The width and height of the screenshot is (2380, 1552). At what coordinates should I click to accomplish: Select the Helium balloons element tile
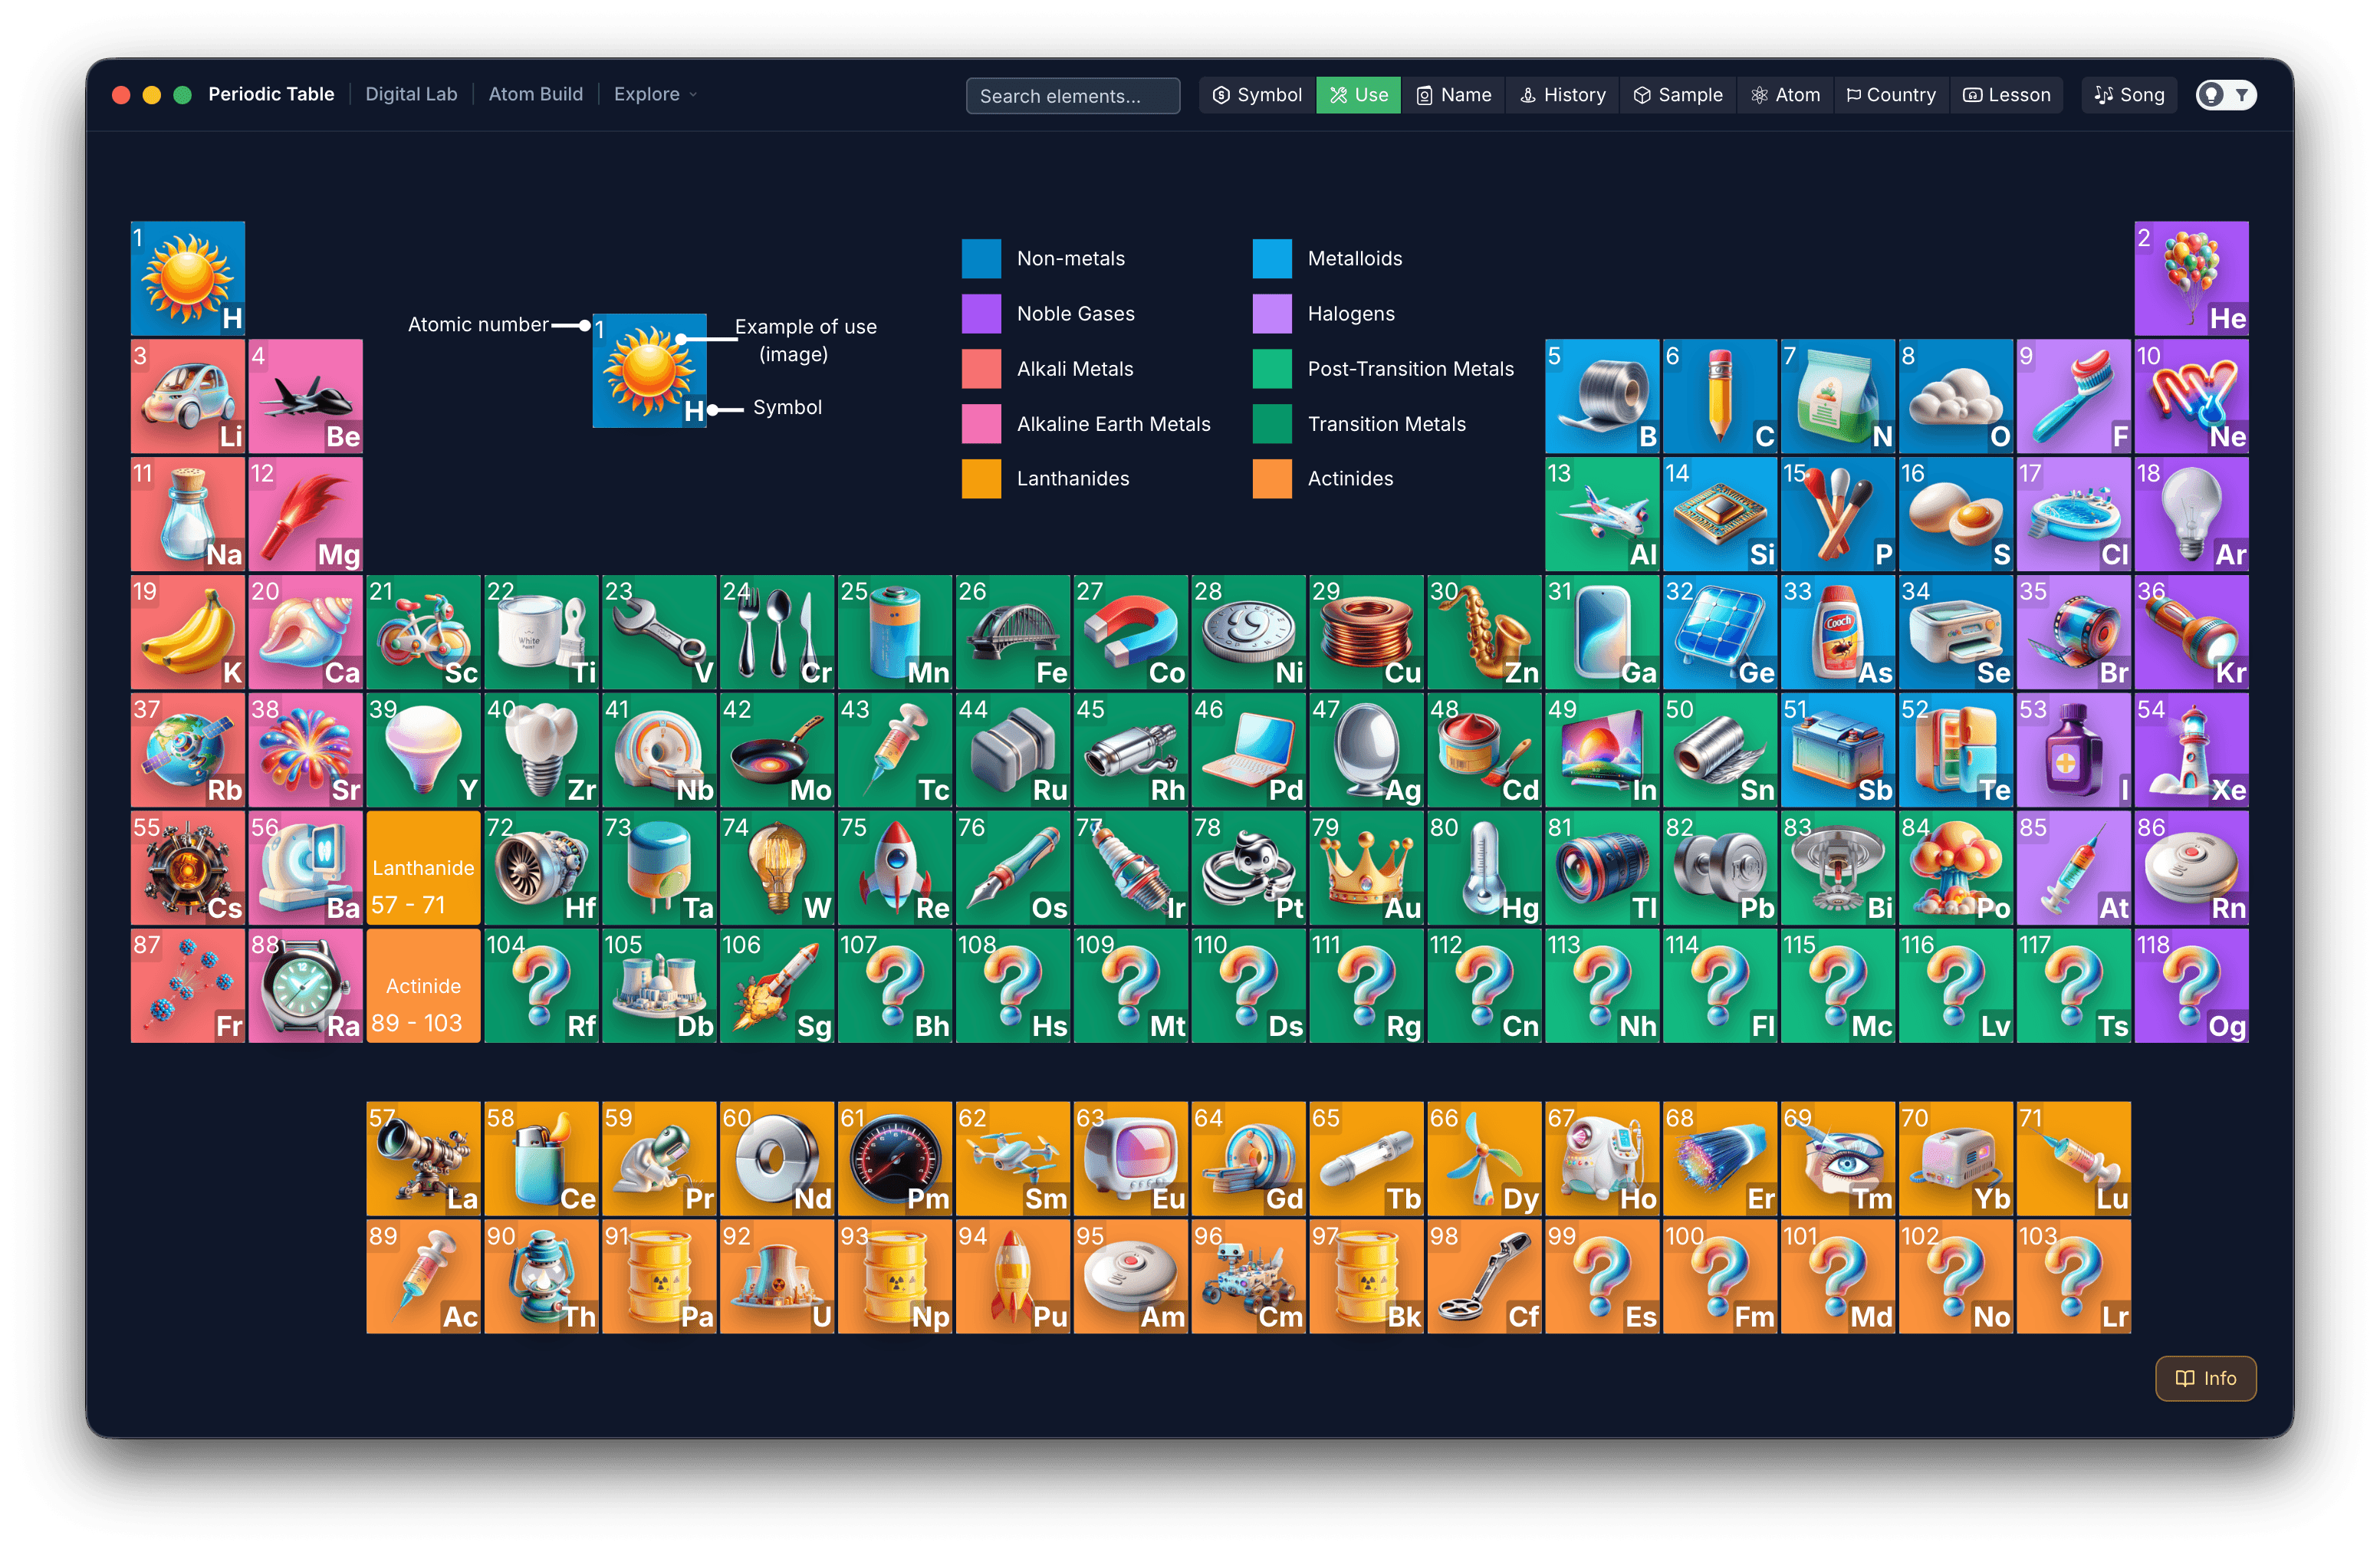click(2191, 278)
